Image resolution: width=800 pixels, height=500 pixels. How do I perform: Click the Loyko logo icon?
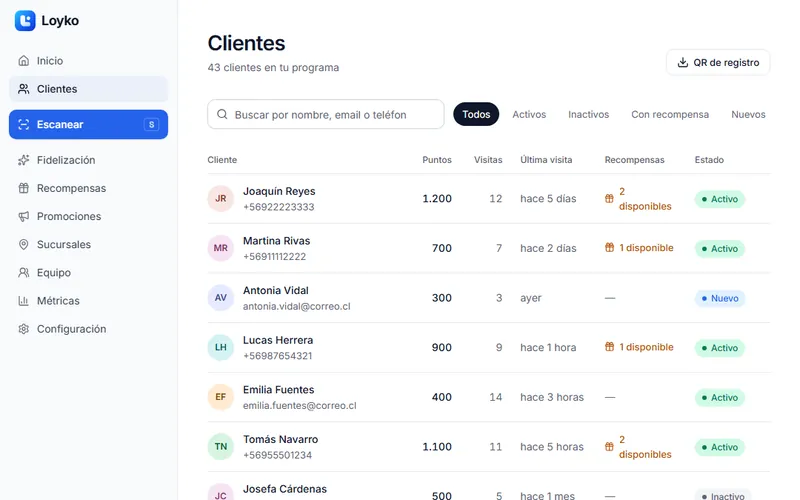tap(25, 21)
